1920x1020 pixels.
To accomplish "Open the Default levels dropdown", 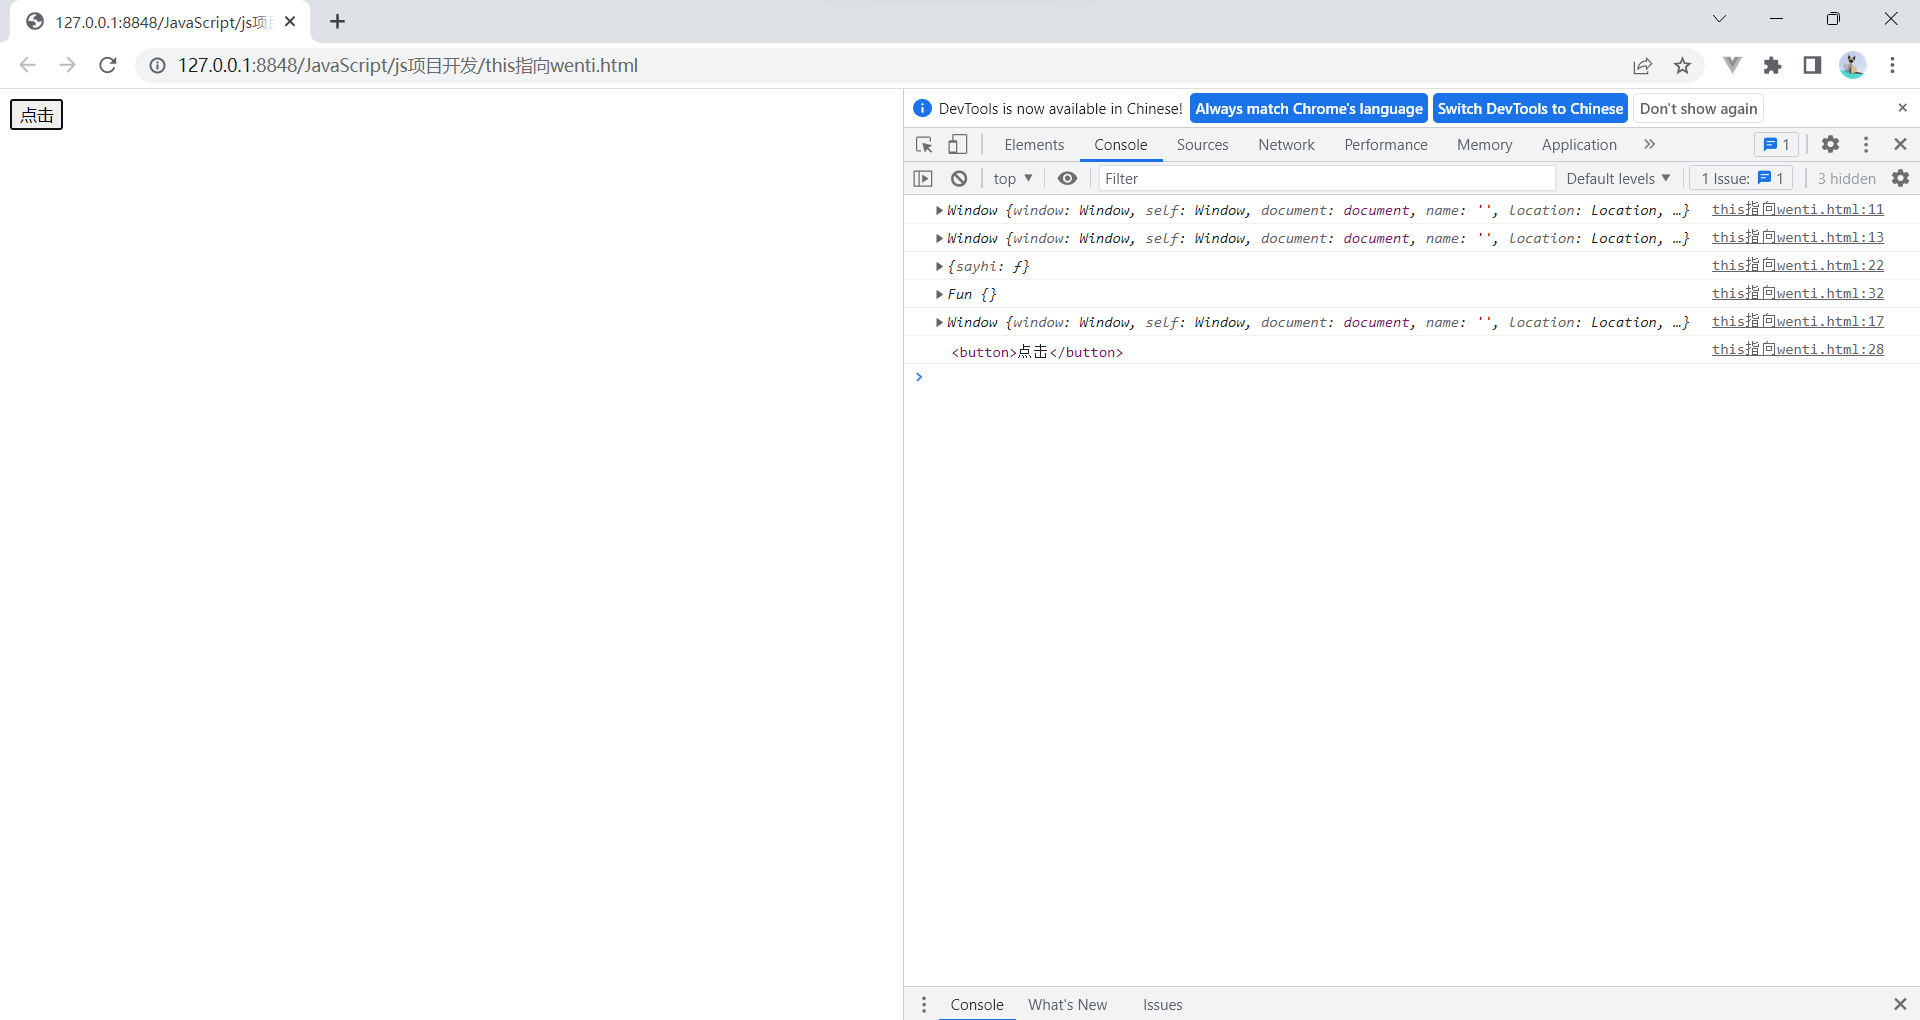I will point(1617,178).
